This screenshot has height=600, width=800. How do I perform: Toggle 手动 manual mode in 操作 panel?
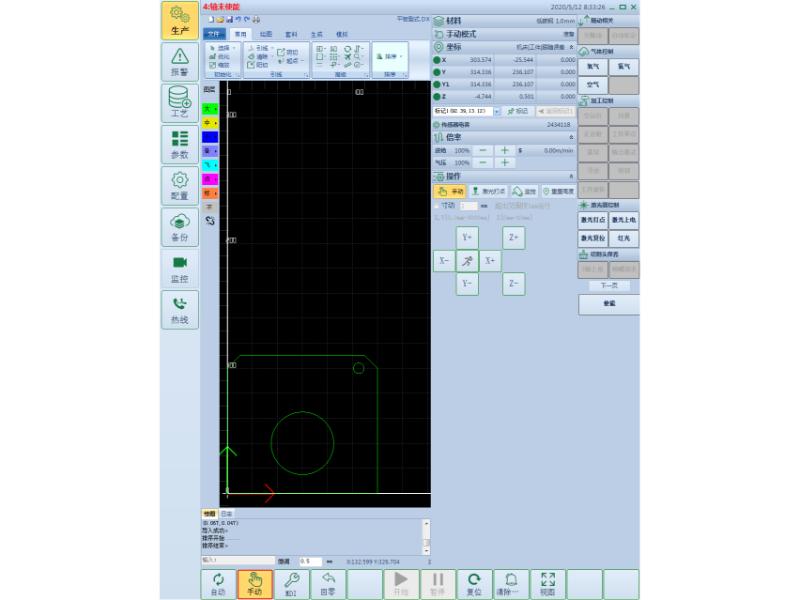point(451,191)
